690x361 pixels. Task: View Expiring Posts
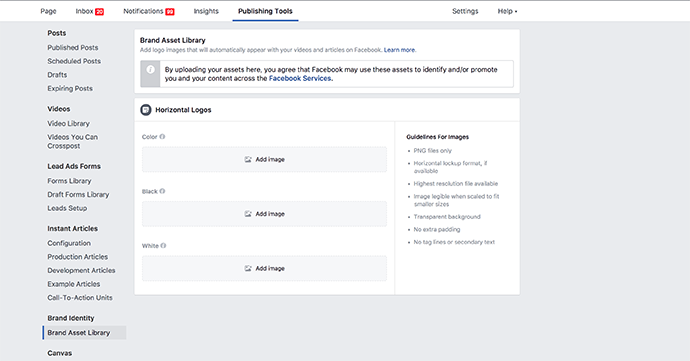[70, 88]
